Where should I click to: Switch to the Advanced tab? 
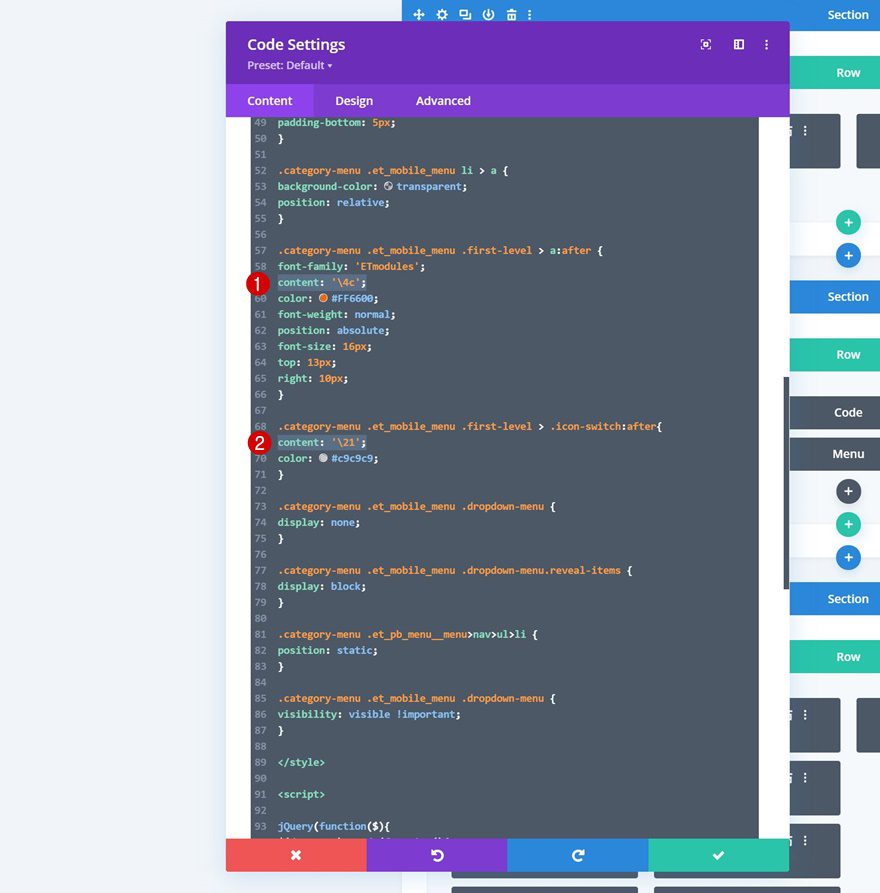pos(442,100)
